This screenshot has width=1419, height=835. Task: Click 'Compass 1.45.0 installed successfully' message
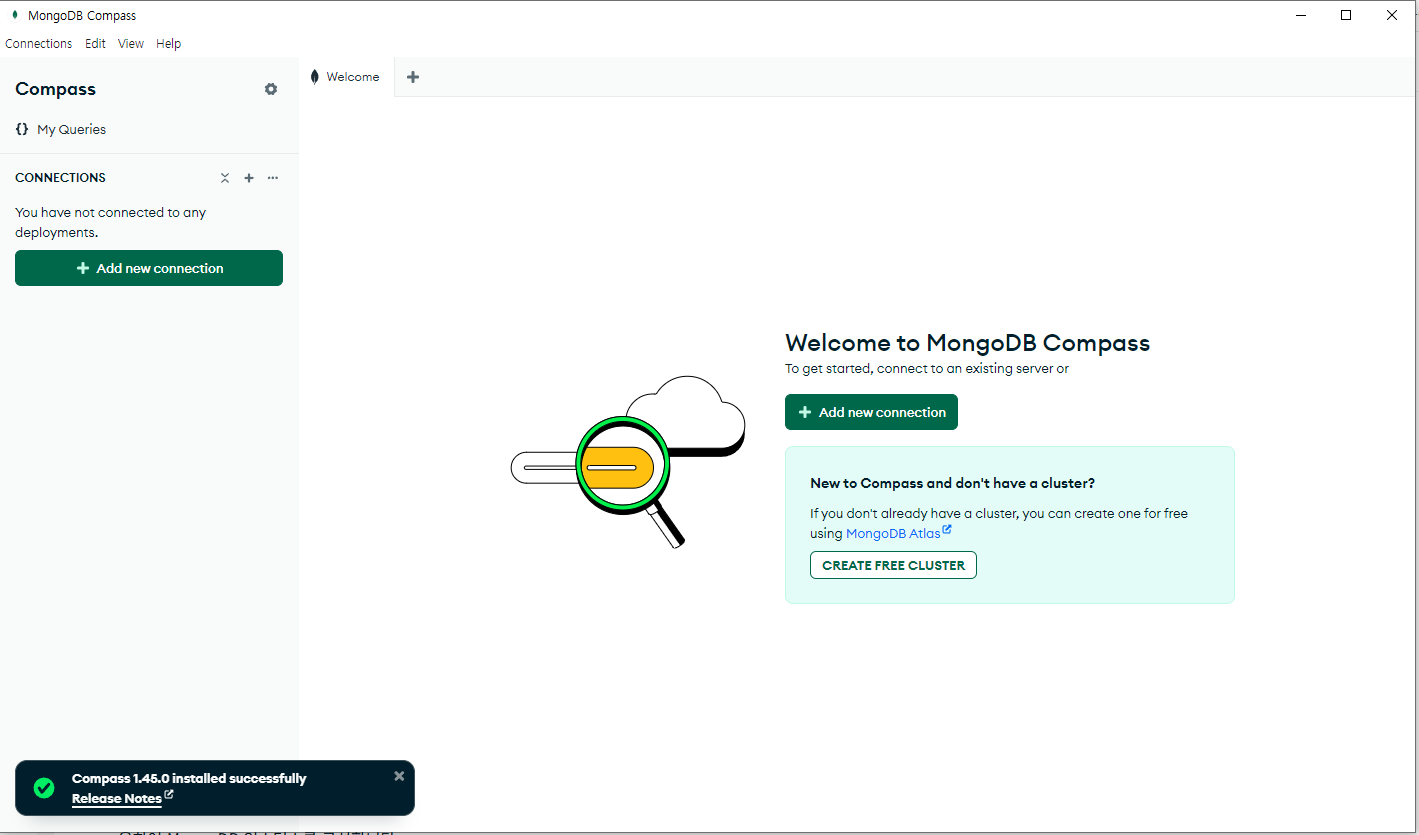[189, 778]
